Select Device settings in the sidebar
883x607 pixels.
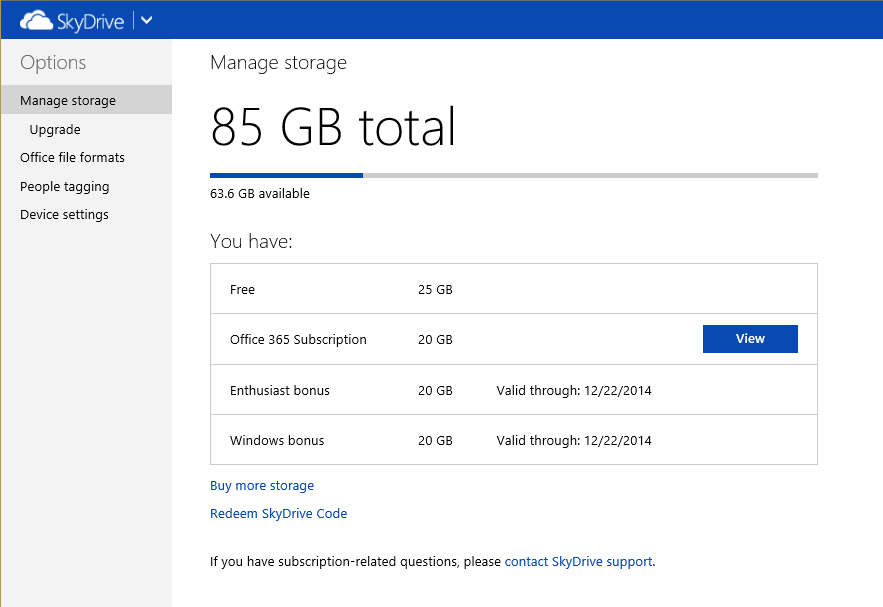[64, 215]
